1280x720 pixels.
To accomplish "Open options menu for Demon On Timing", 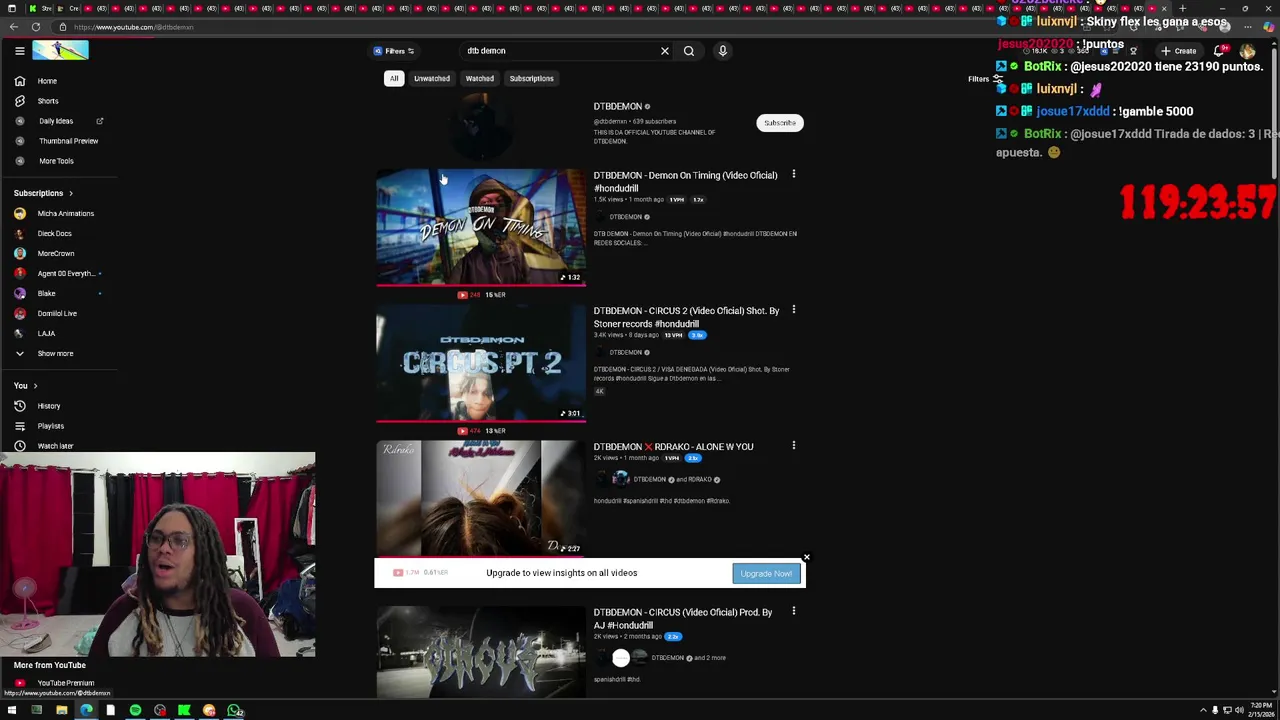I will [794, 175].
